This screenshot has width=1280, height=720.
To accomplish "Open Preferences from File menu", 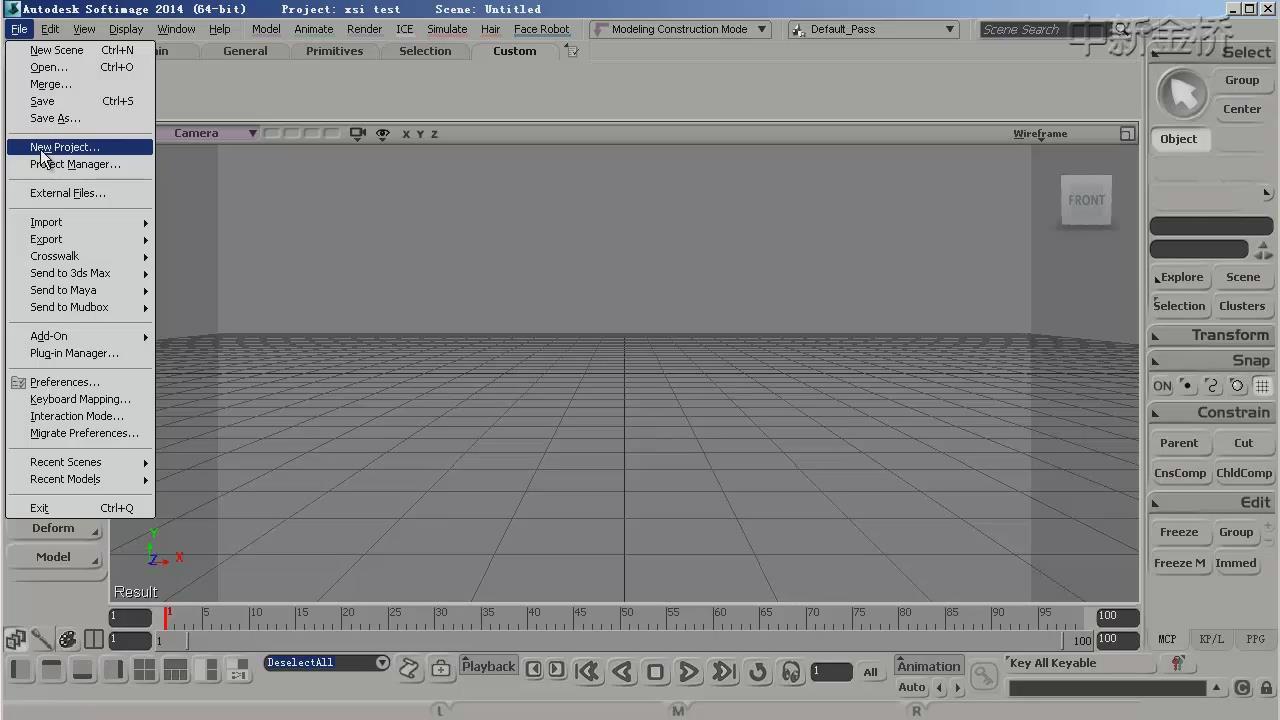I will [x=80, y=382].
